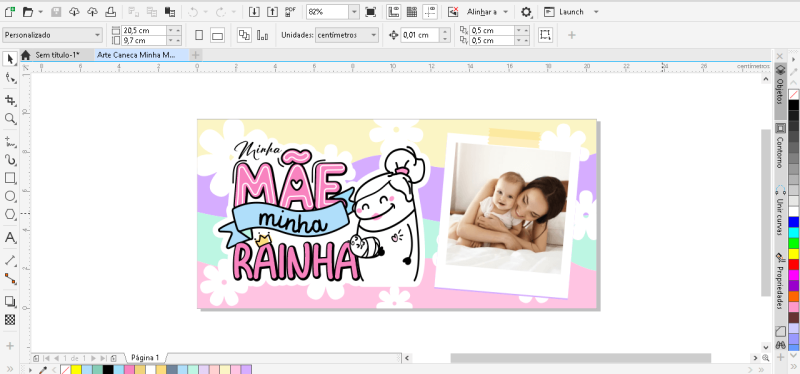Select the Shape tool
Image resolution: width=800 pixels, height=374 pixels.
[10, 78]
